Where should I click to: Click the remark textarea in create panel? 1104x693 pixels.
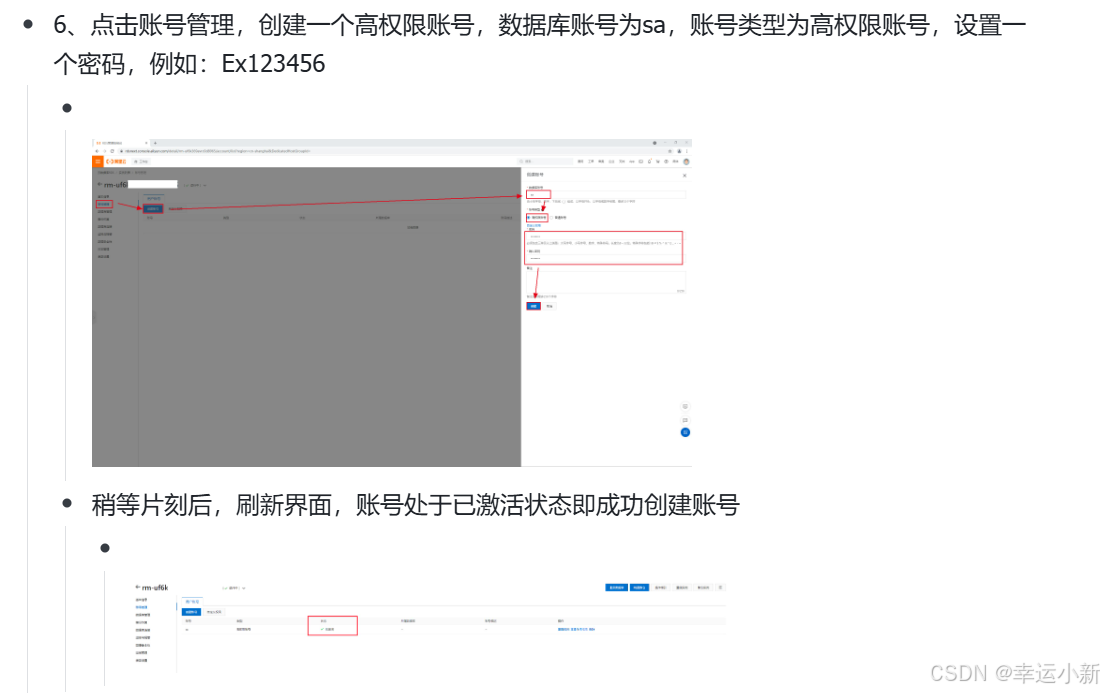pyautogui.click(x=606, y=282)
